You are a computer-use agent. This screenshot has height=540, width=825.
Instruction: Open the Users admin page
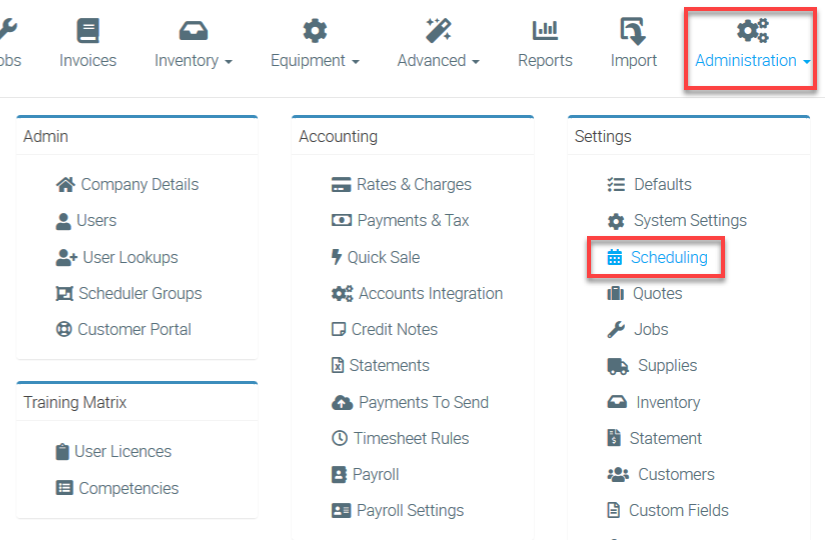click(x=96, y=220)
